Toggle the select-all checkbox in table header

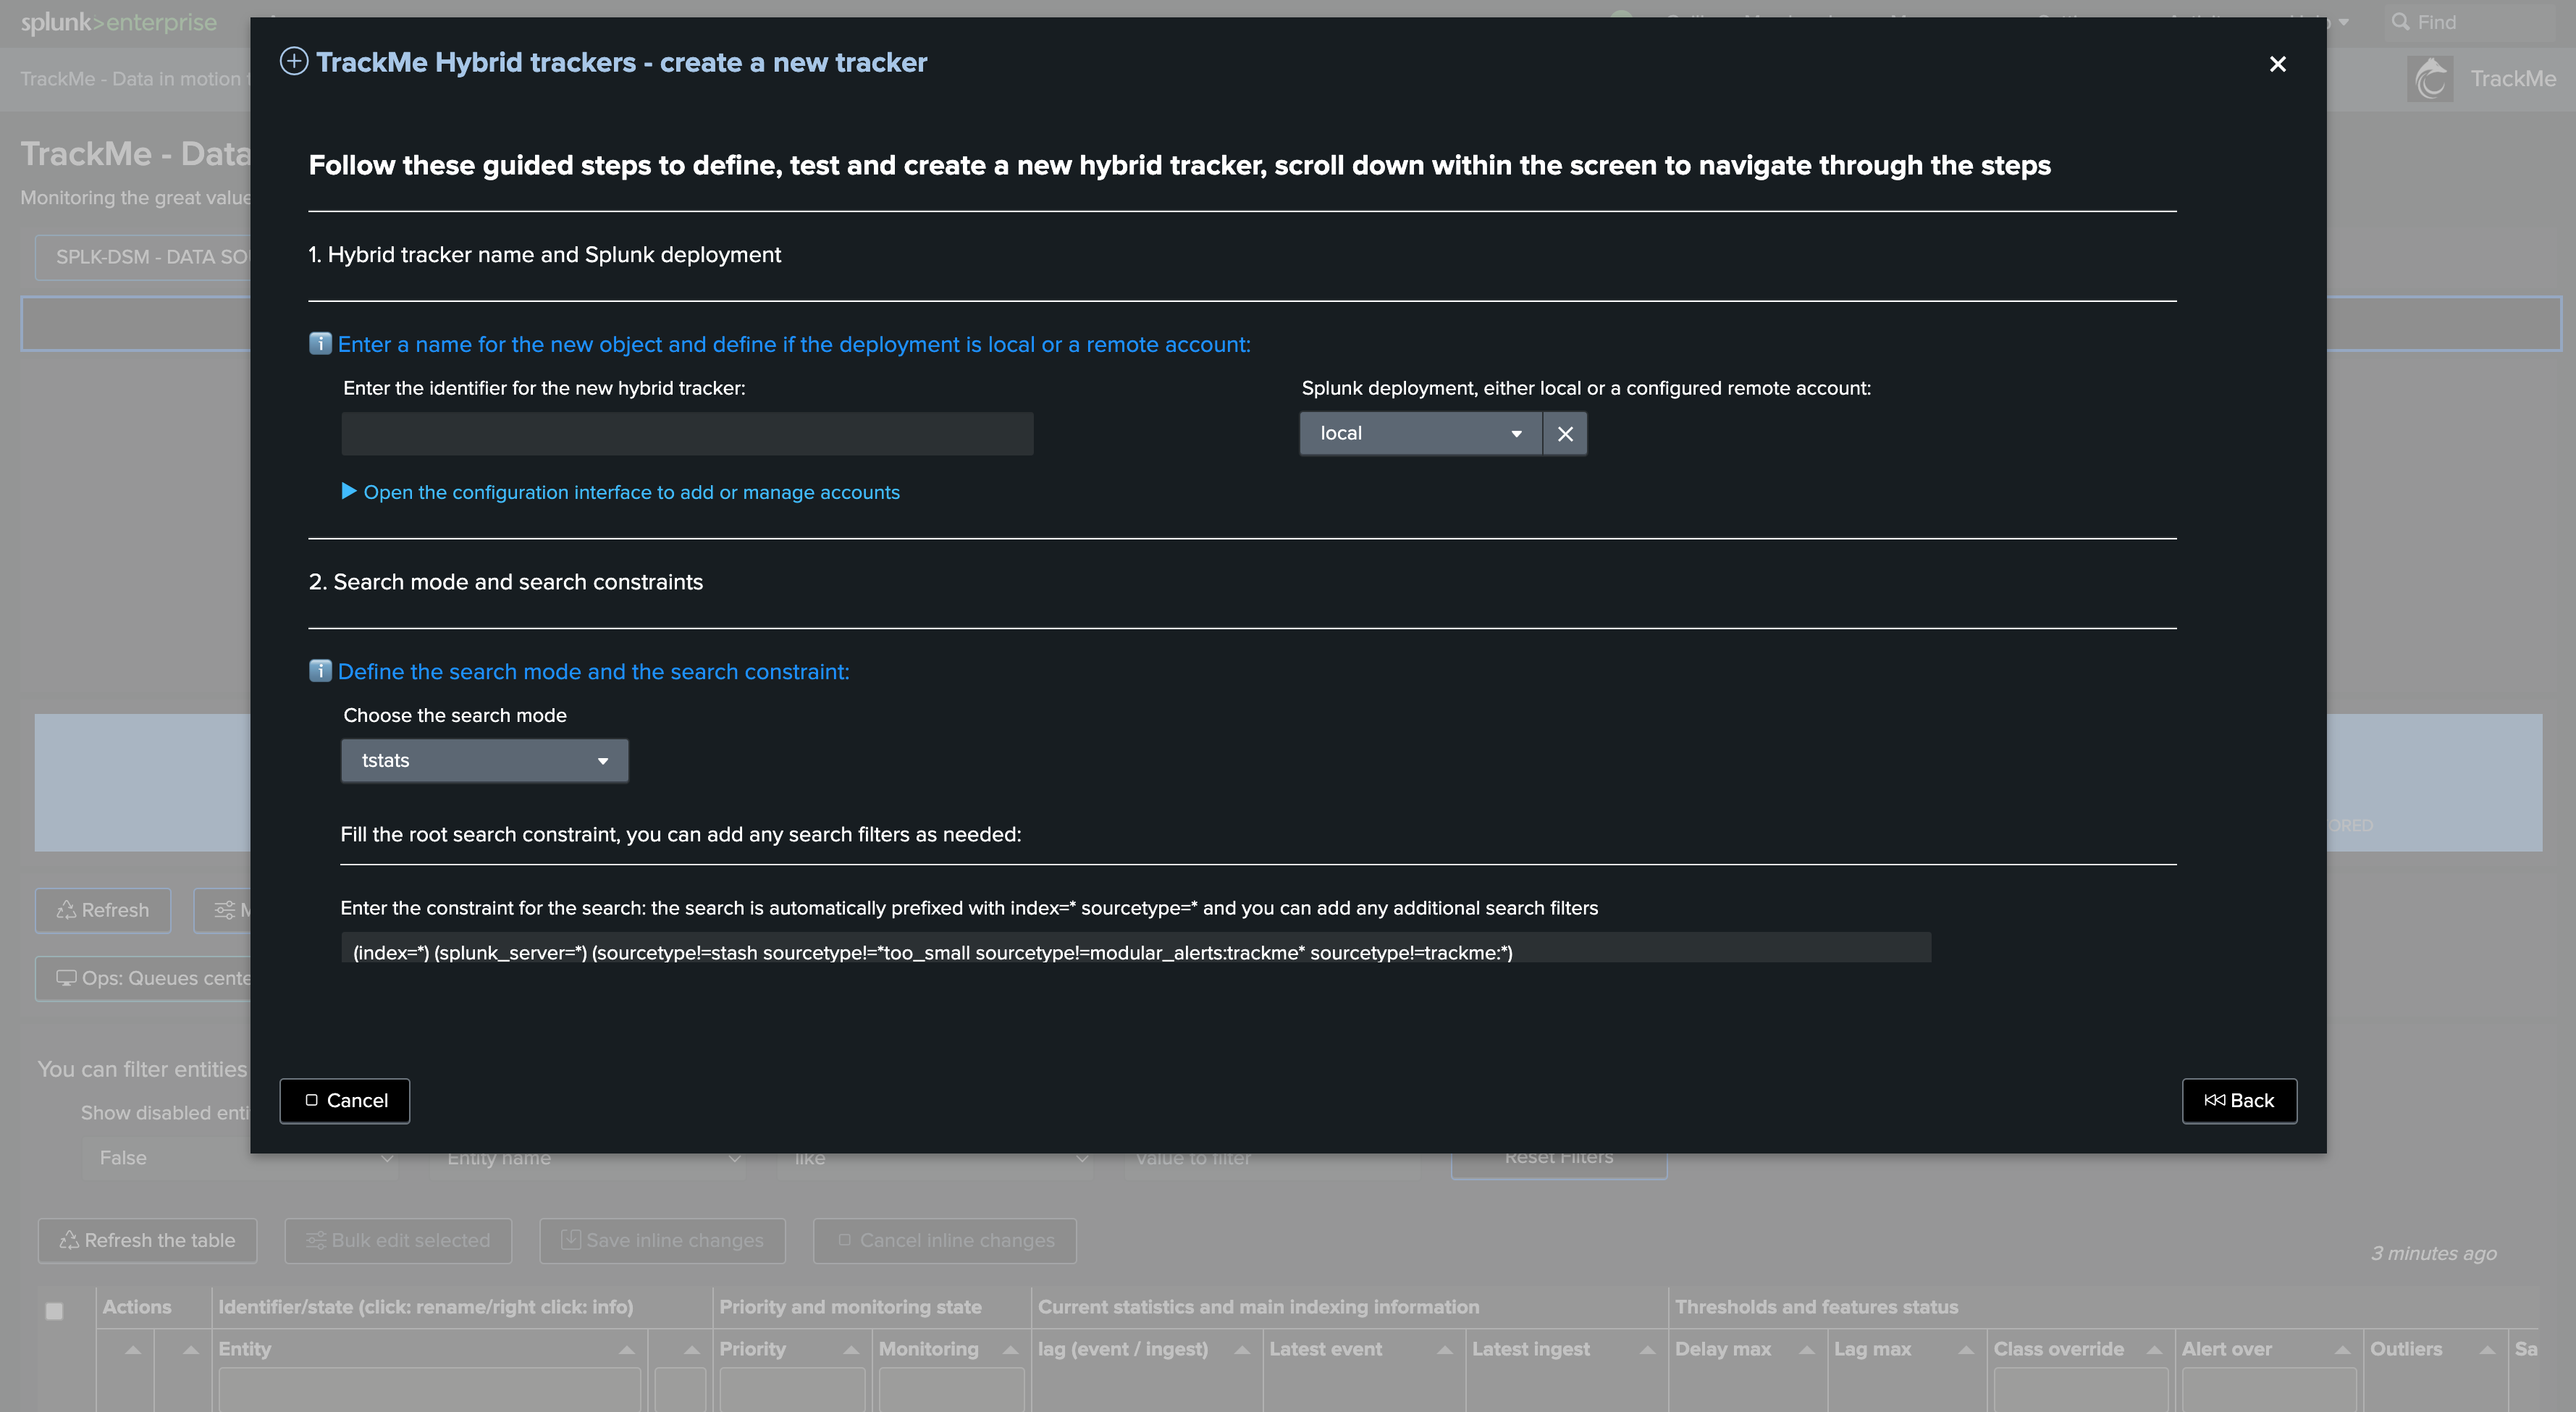(x=55, y=1311)
